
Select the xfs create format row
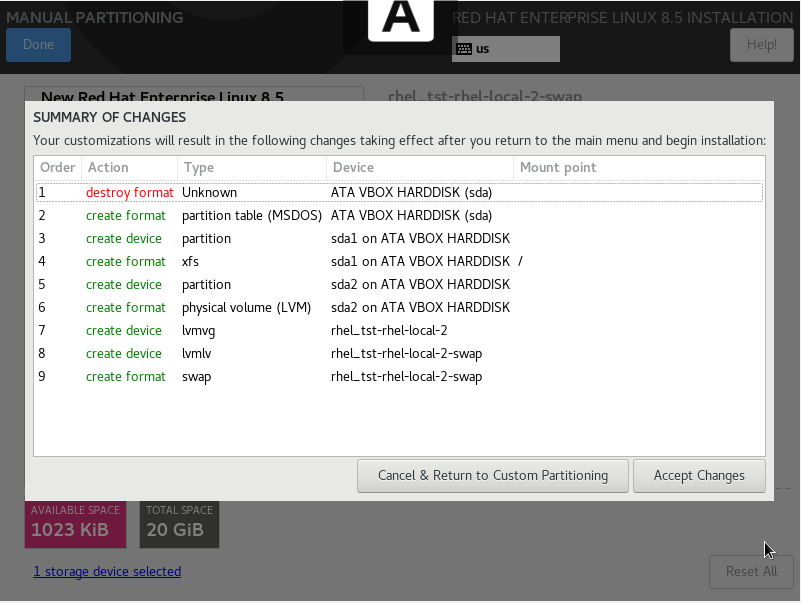399,262
